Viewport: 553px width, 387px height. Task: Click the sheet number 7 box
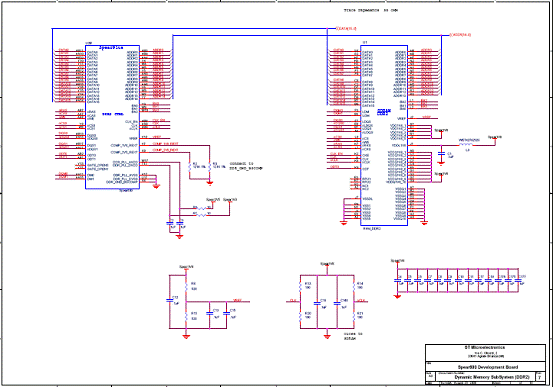tap(540, 376)
